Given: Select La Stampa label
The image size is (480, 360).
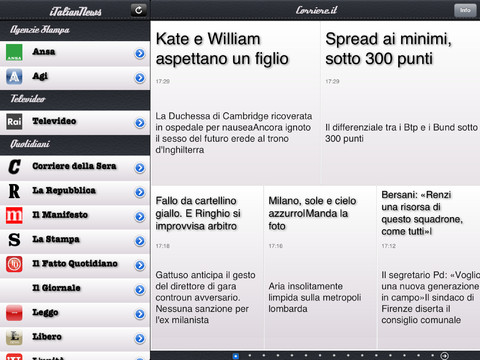Looking at the screenshot, I should [56, 239].
